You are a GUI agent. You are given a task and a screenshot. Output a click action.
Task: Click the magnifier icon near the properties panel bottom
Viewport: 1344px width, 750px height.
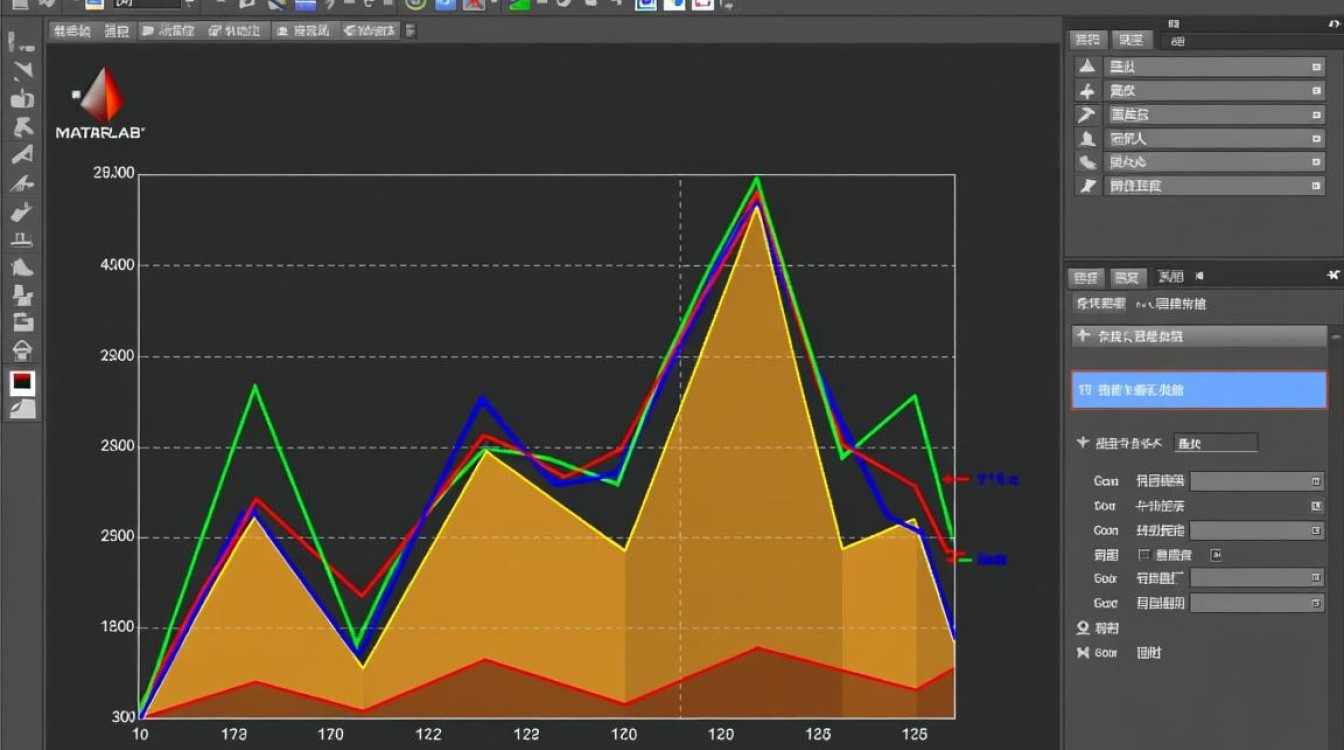tap(1082, 629)
